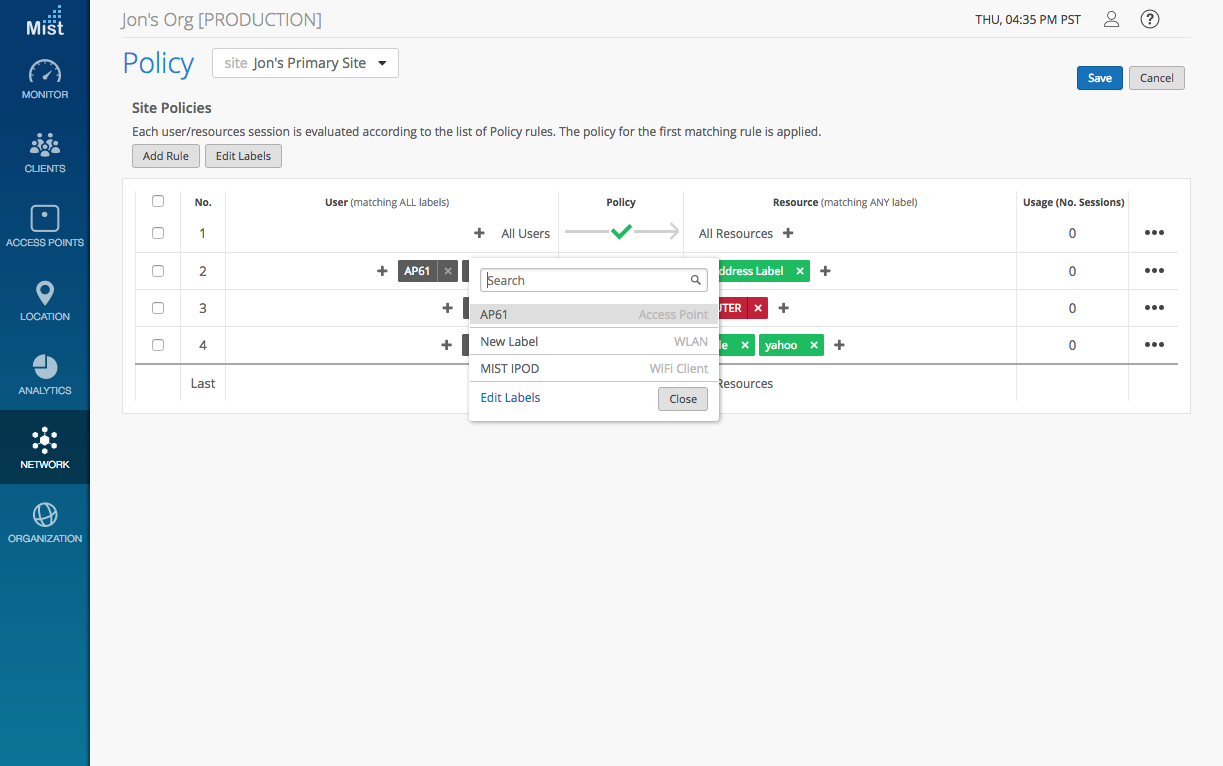Open the Analytics section

point(45,375)
